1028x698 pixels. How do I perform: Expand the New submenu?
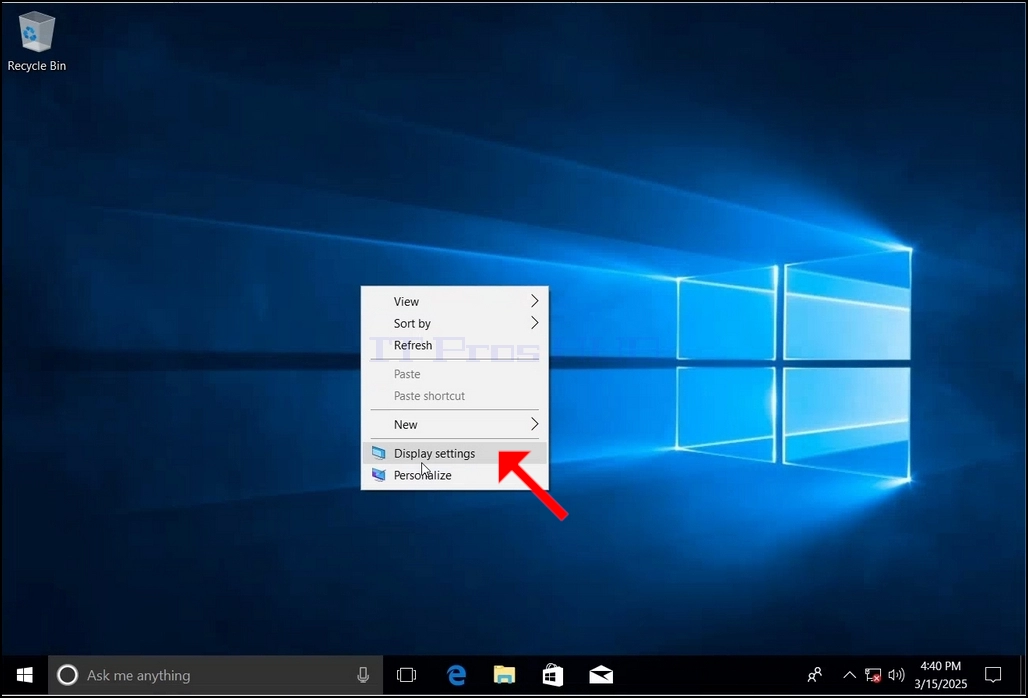click(x=455, y=425)
